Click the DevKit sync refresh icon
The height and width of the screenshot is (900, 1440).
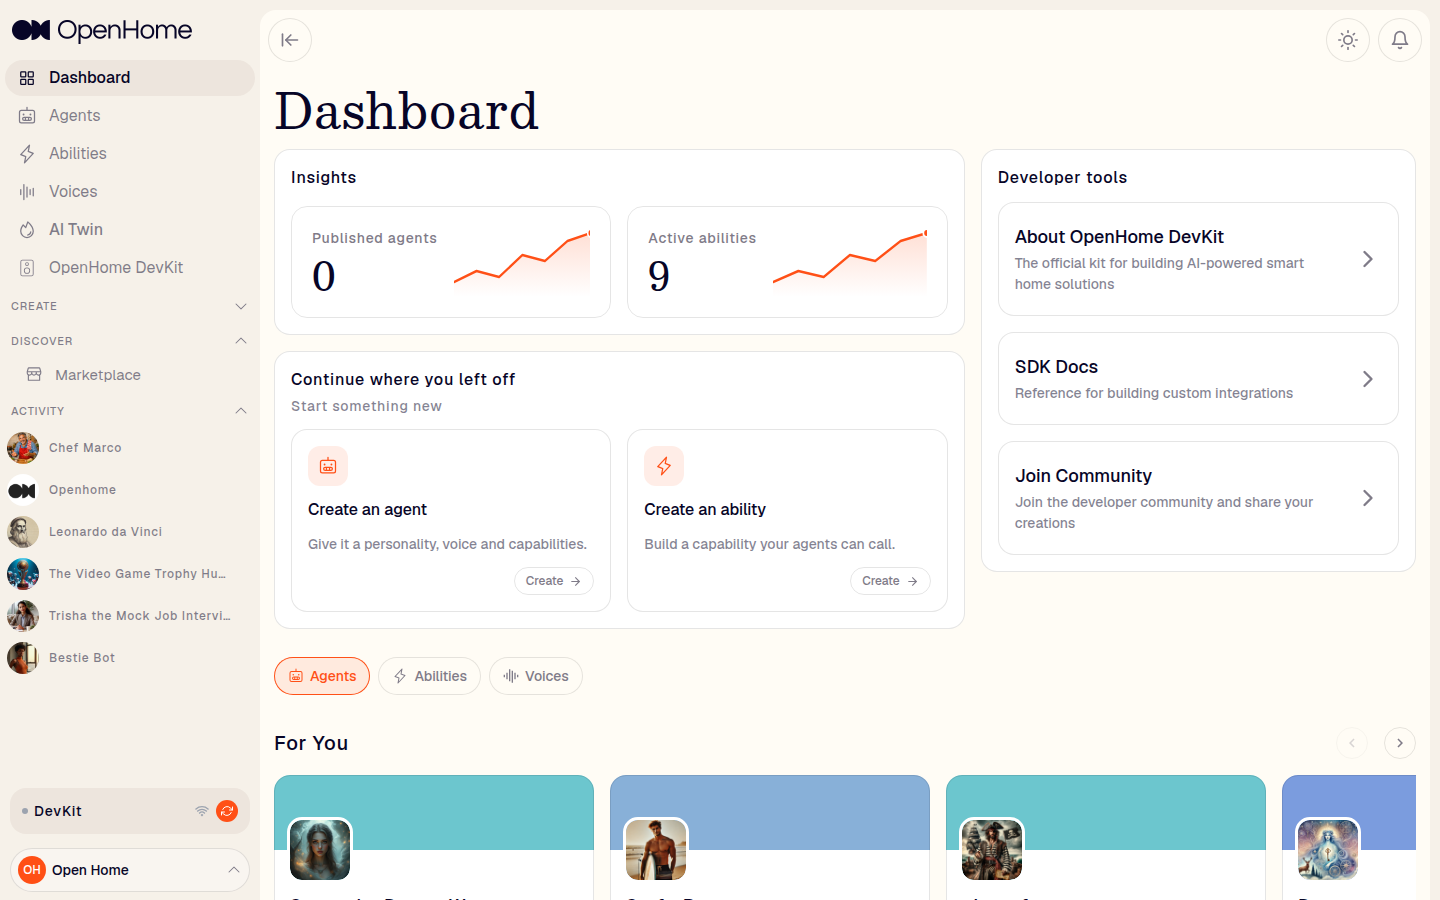tap(227, 811)
